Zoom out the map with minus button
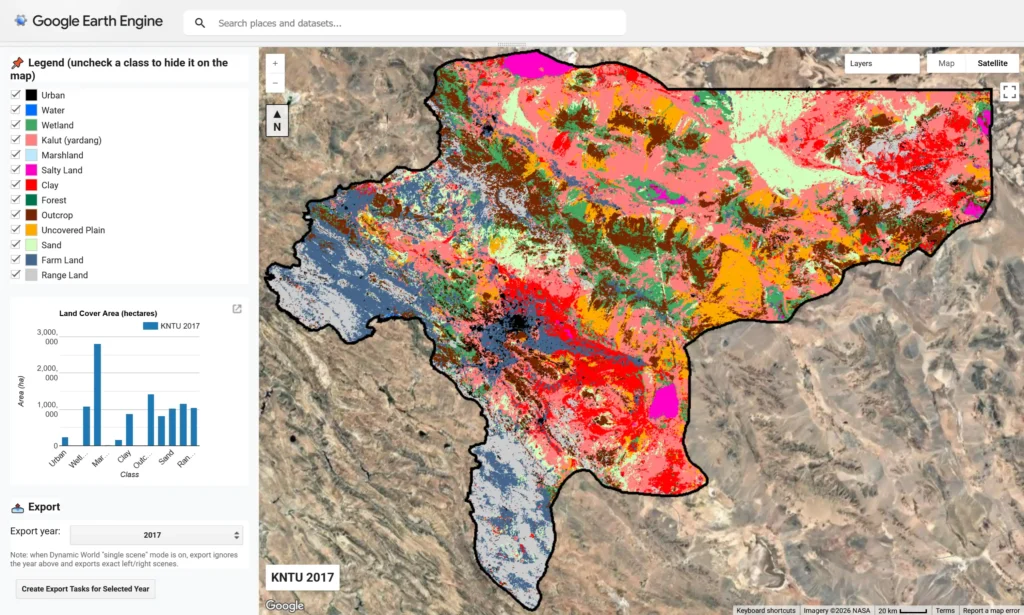 275,83
